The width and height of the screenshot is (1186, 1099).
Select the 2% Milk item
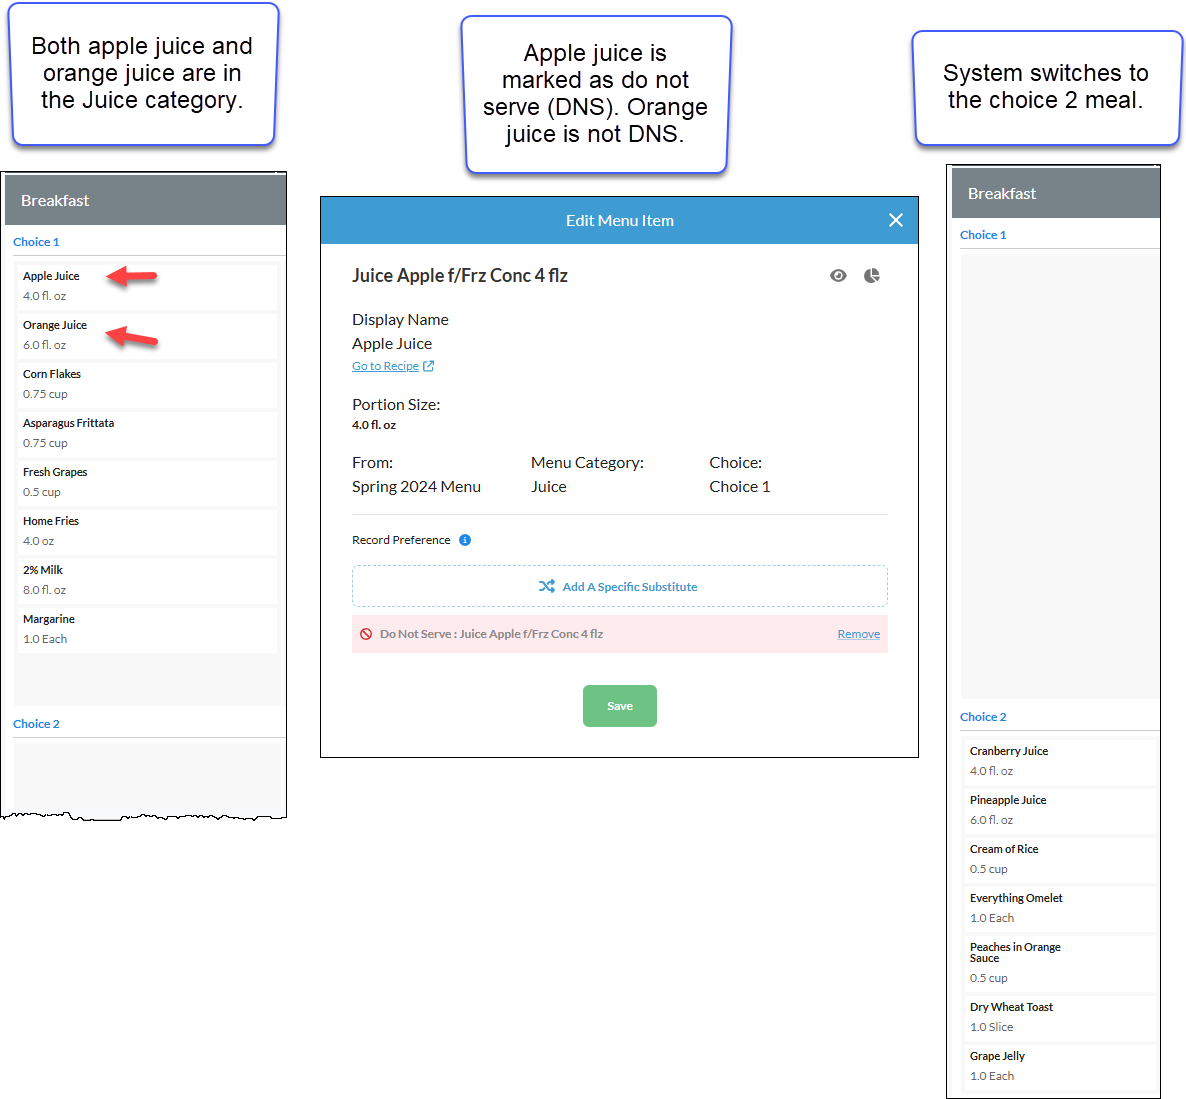[147, 580]
